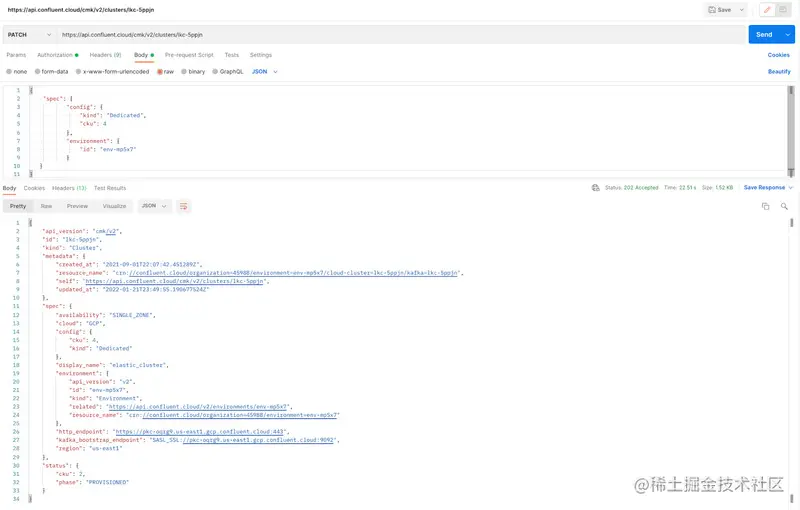Open the Send button dropdown arrow
Image resolution: width=800 pixels, height=510 pixels.
pos(788,35)
